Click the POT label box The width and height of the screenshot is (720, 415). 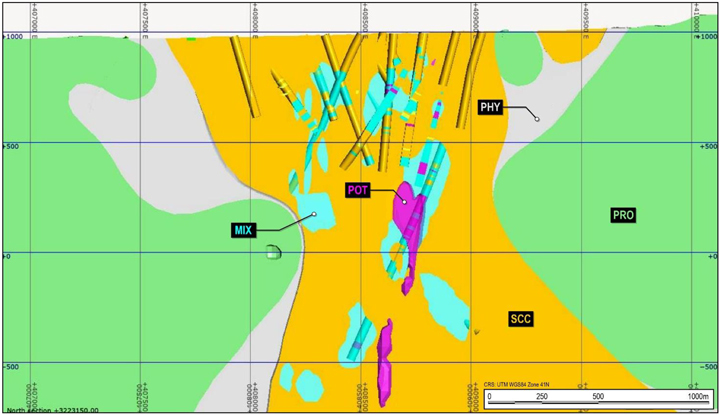click(x=358, y=191)
